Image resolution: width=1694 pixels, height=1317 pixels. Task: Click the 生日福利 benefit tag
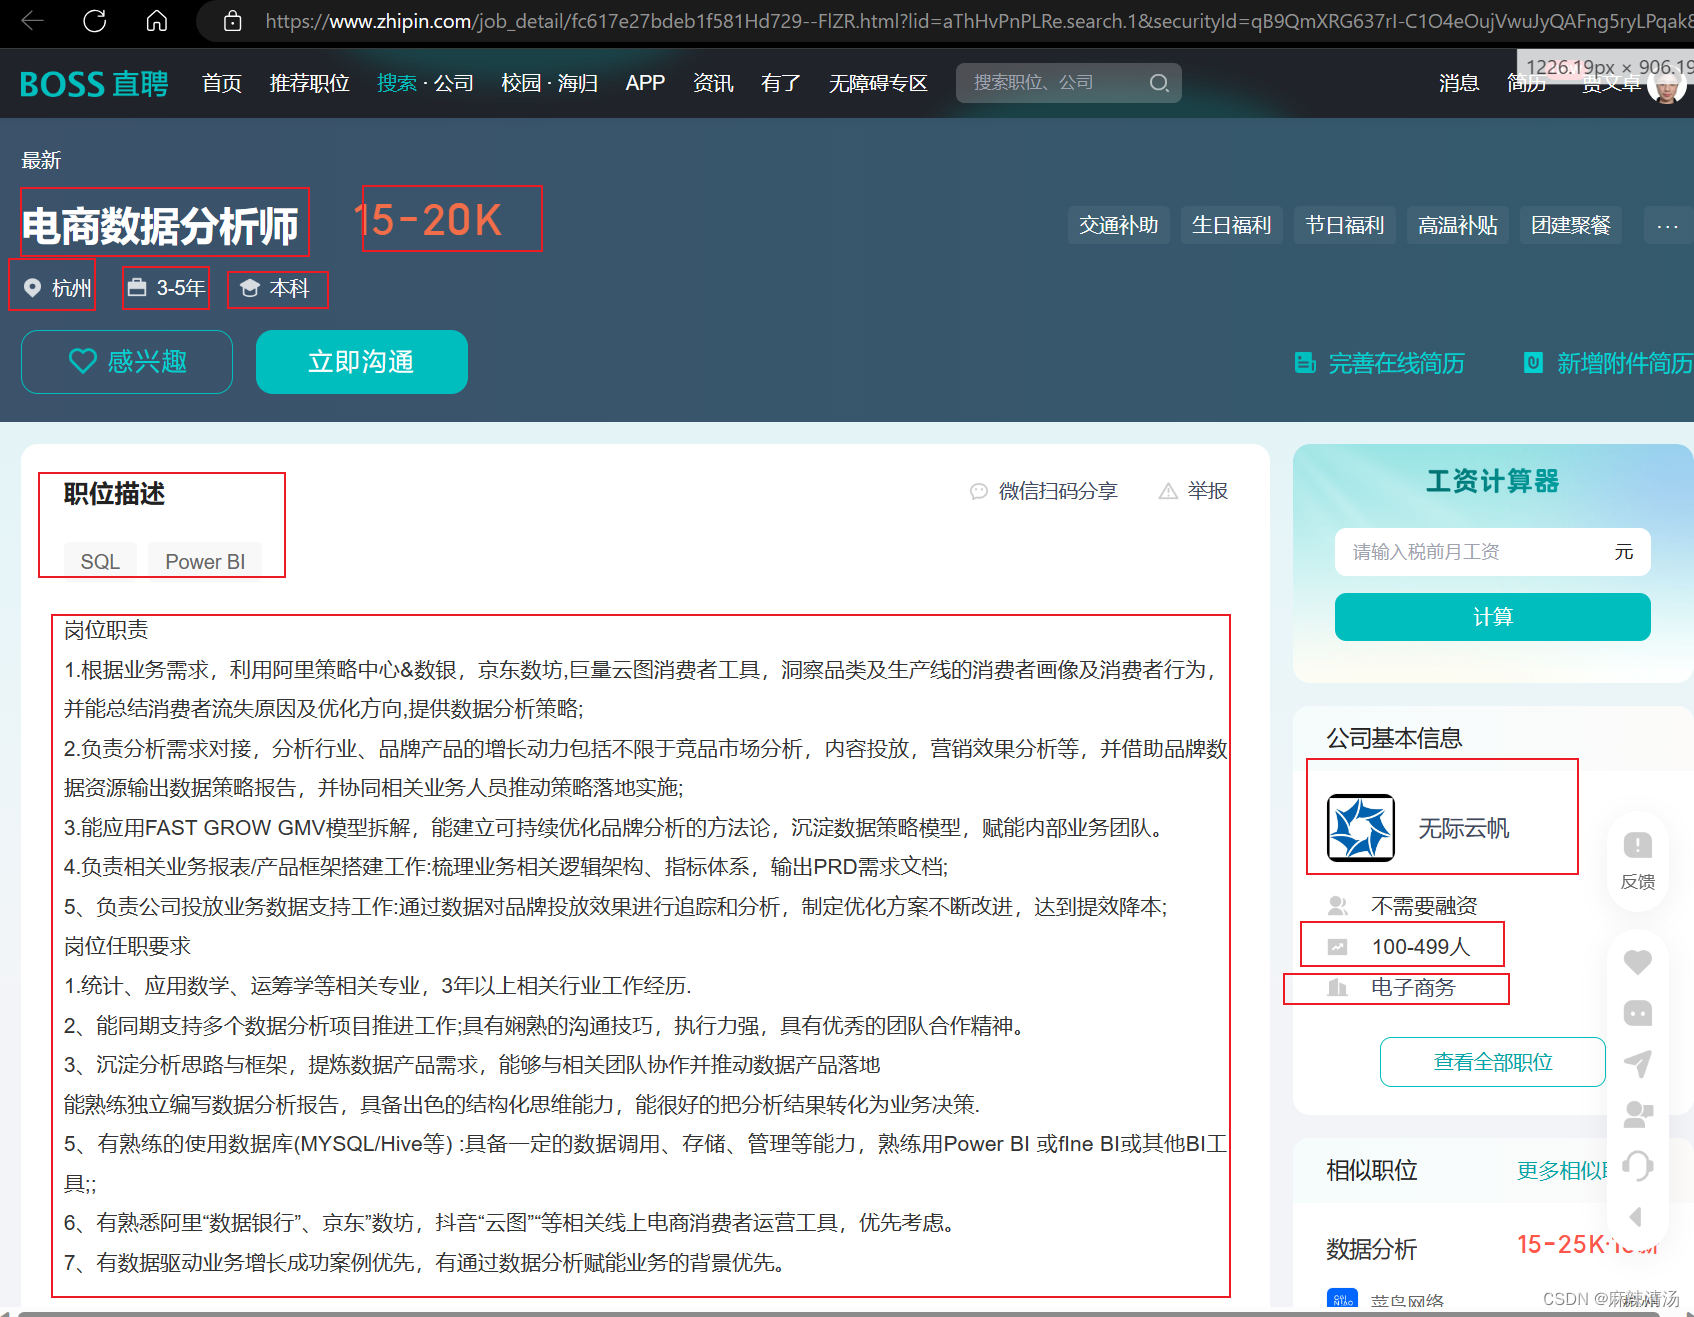pos(1232,226)
